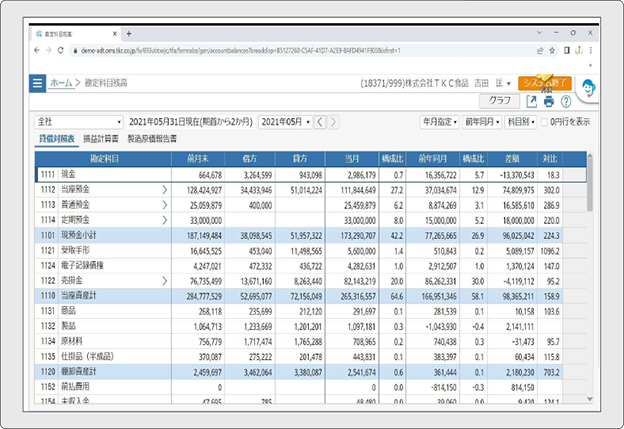
Task: Click scrollbar down arrow at table bottom
Action: tap(590, 399)
